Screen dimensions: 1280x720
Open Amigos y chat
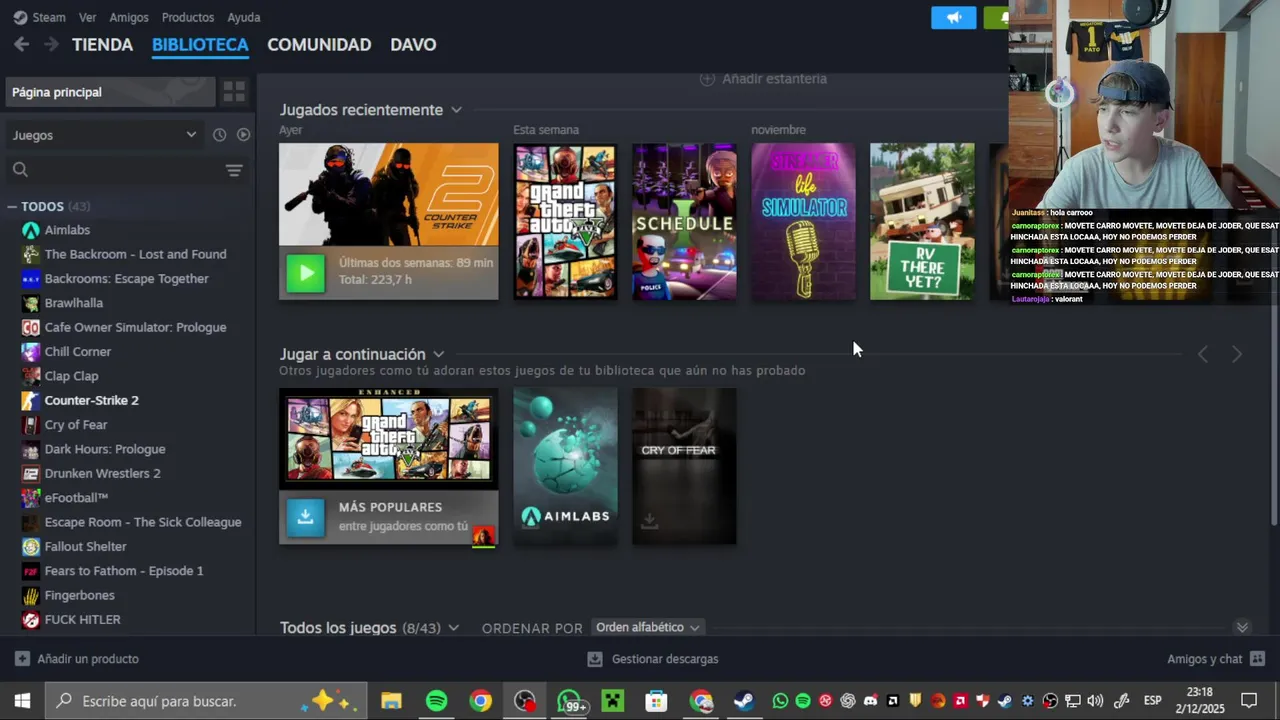pos(1216,659)
